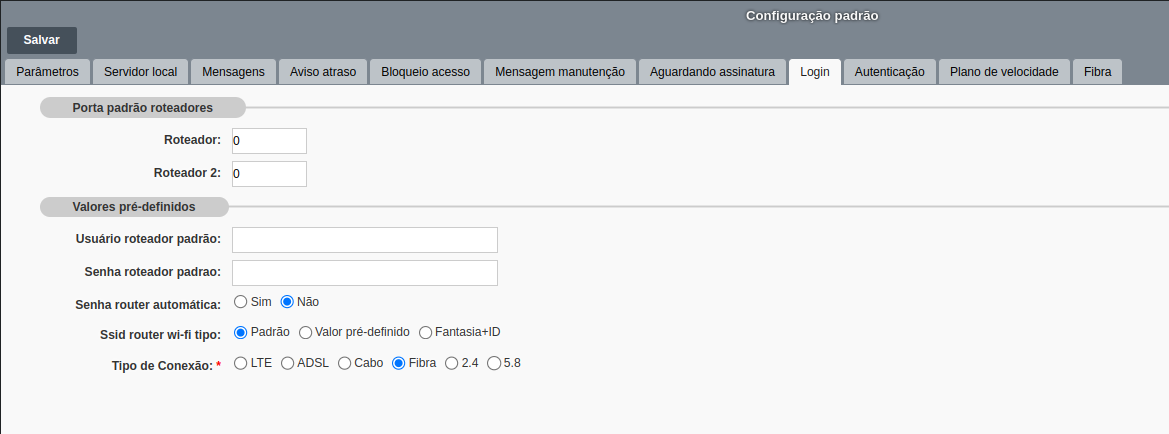Click the Roteador port input field

point(269,141)
